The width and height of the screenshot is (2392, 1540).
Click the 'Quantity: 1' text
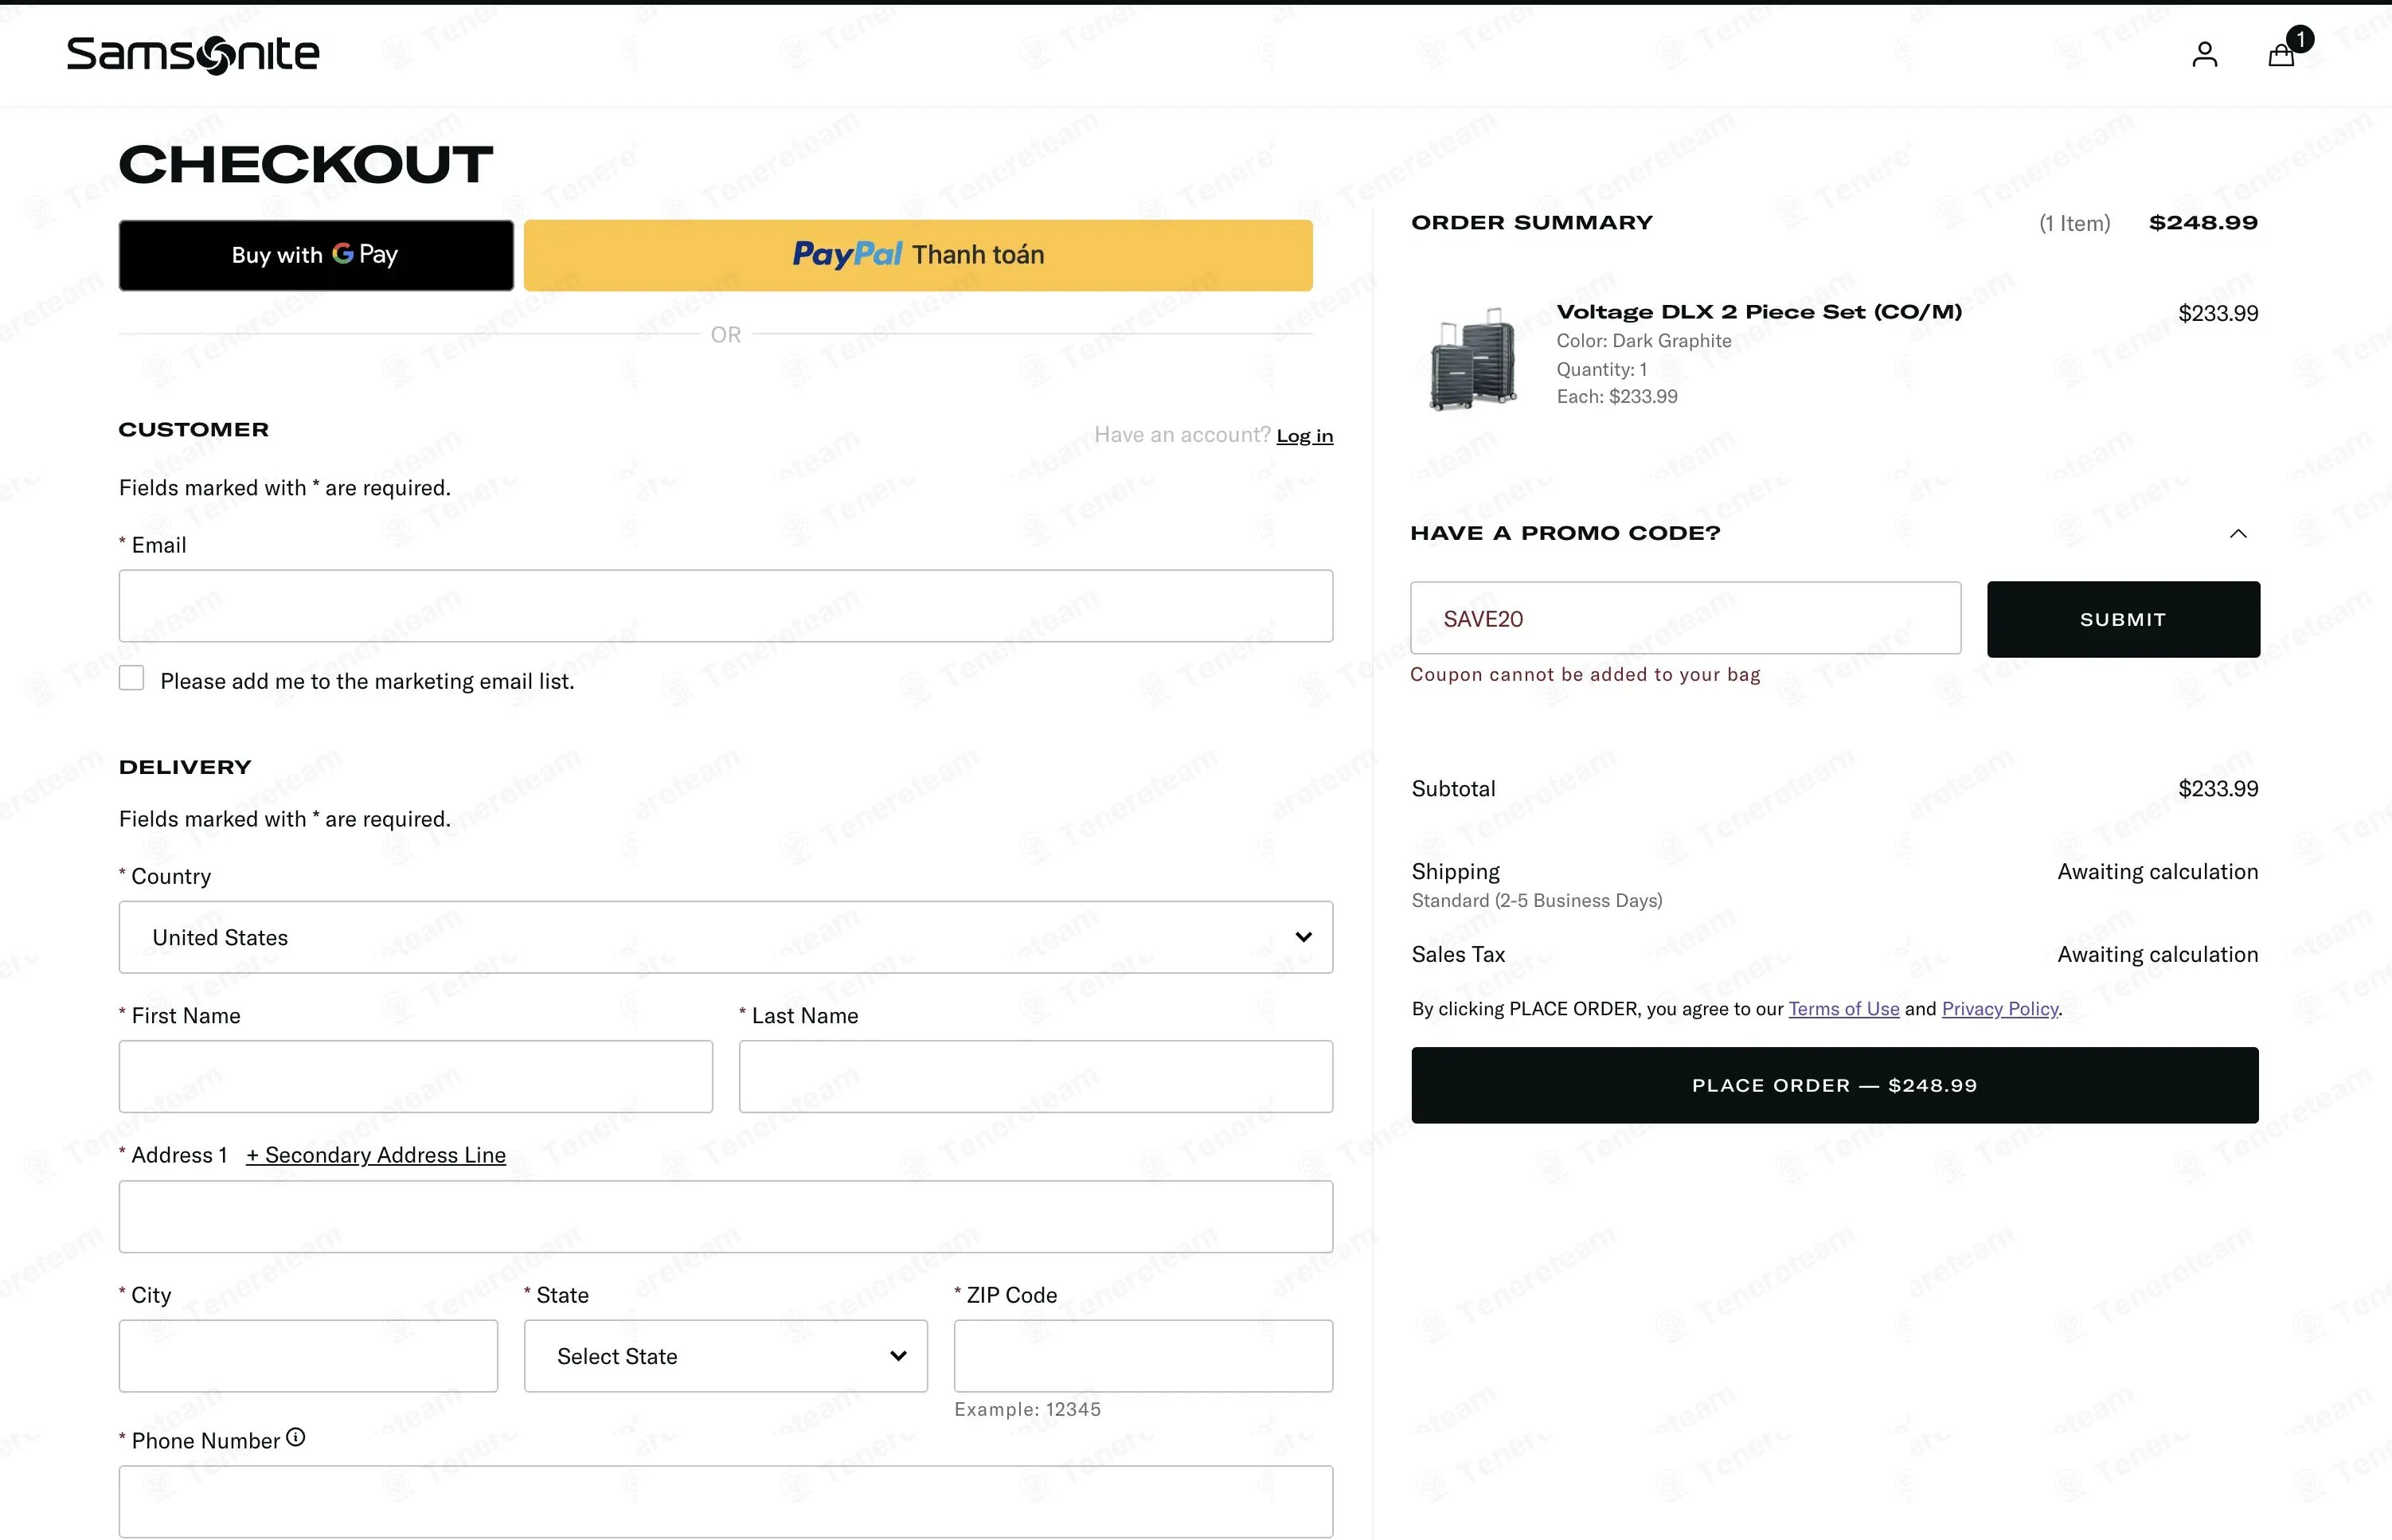pos(1602,370)
